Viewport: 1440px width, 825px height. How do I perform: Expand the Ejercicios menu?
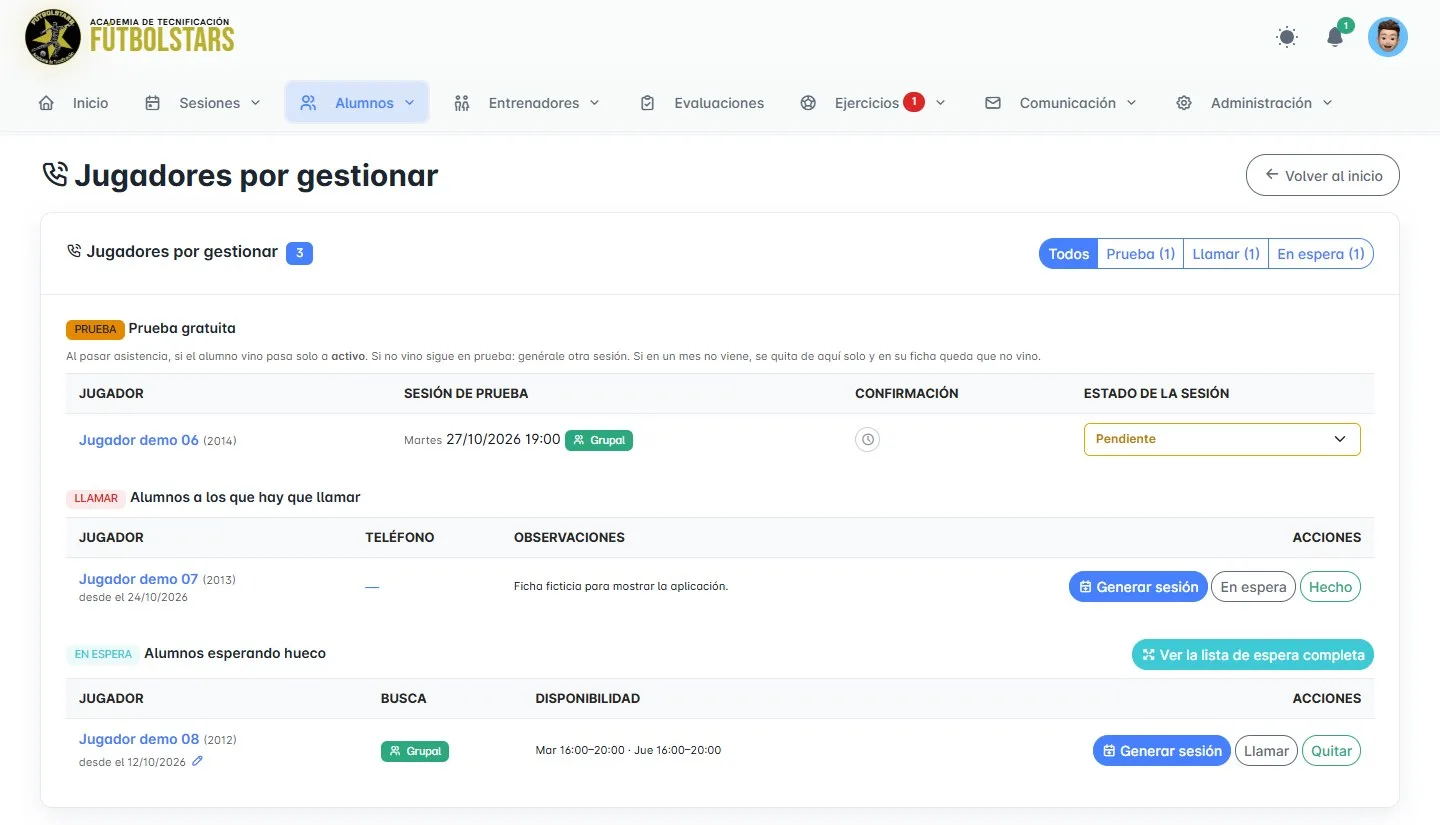pyautogui.click(x=873, y=103)
